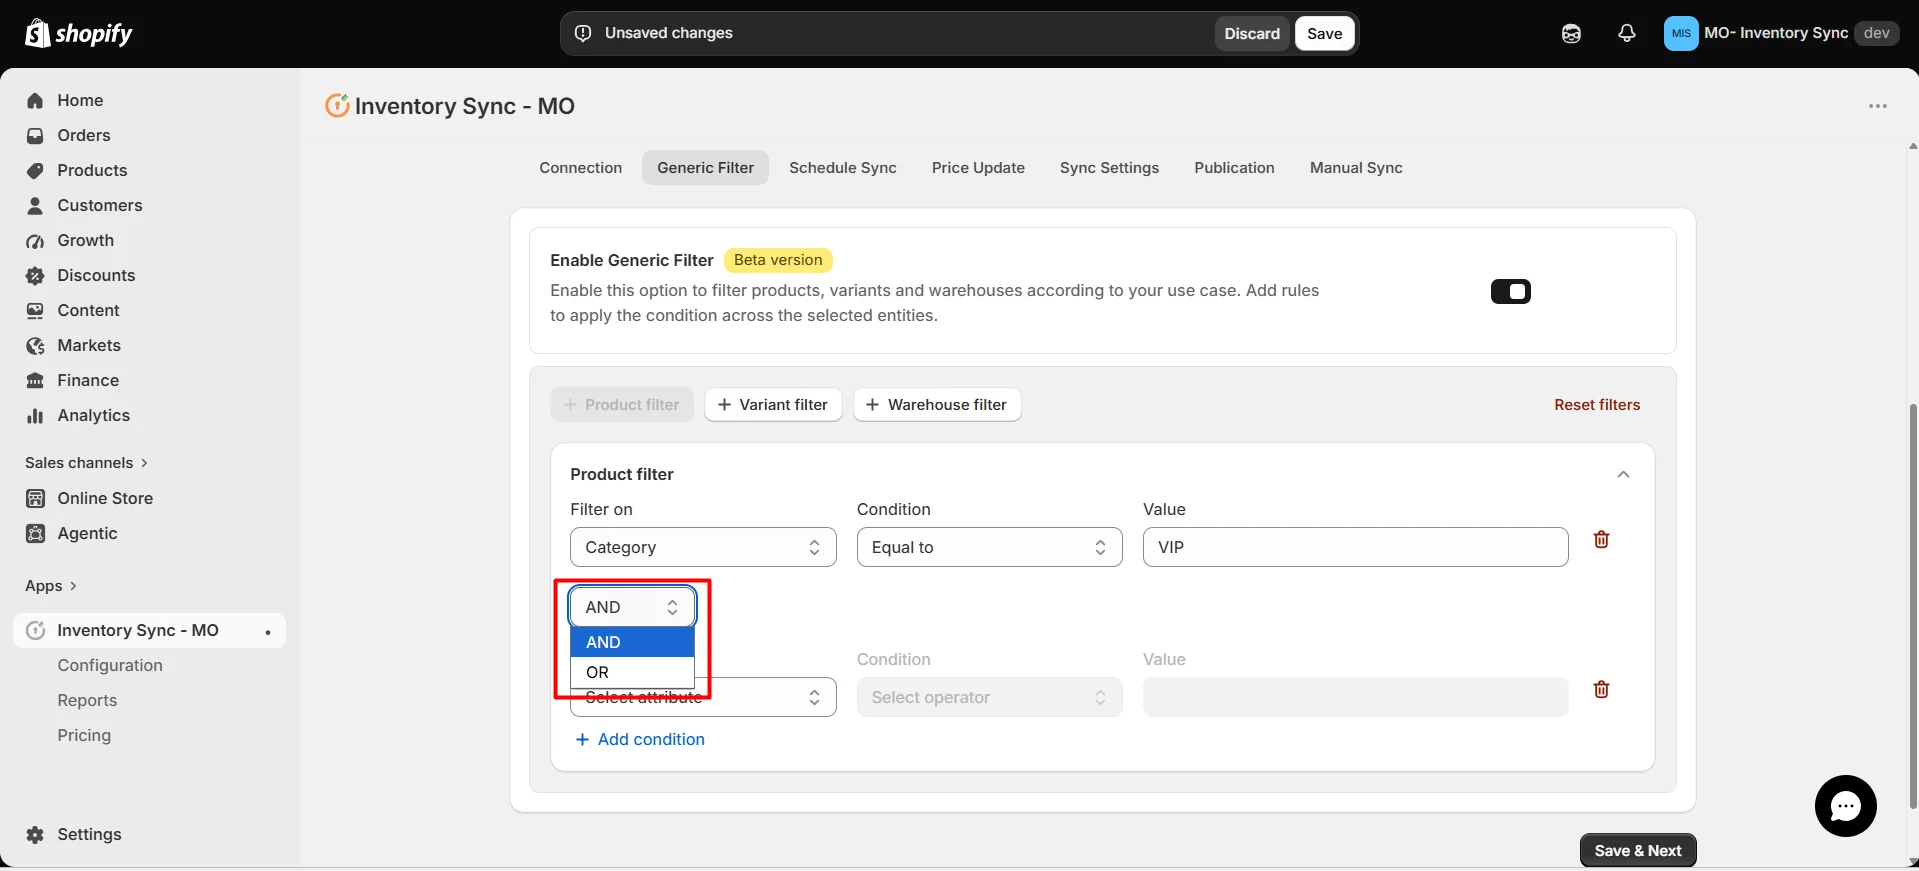Open the live chat bubble

[1845, 806]
